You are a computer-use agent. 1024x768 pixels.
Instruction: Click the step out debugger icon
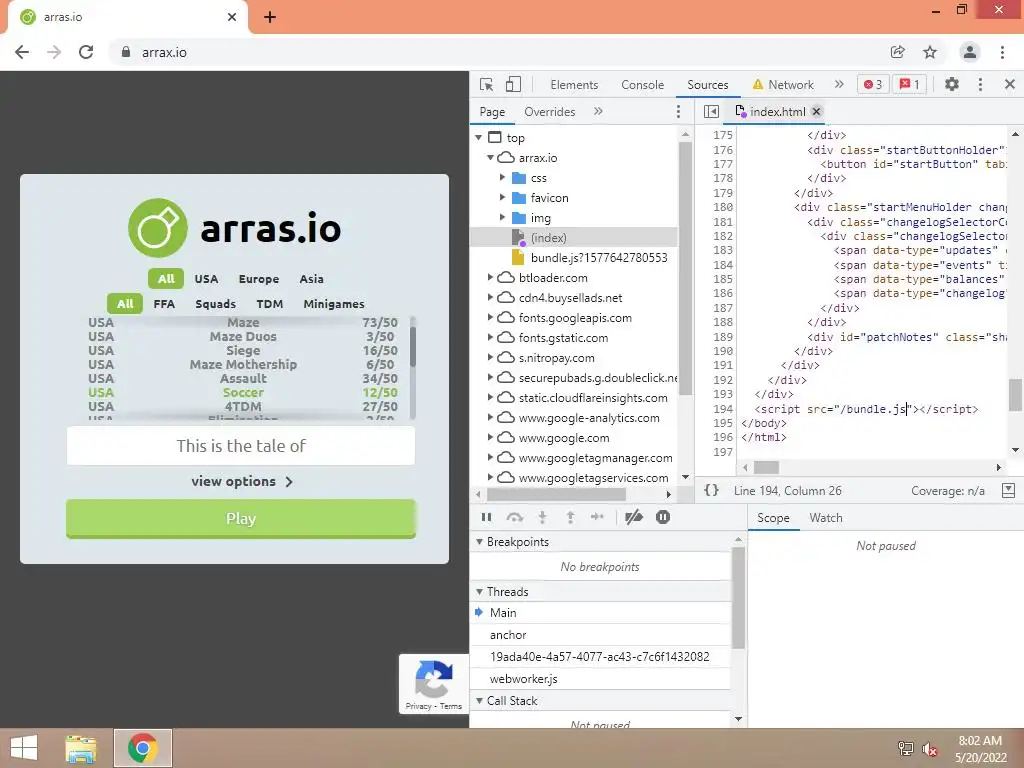click(570, 517)
